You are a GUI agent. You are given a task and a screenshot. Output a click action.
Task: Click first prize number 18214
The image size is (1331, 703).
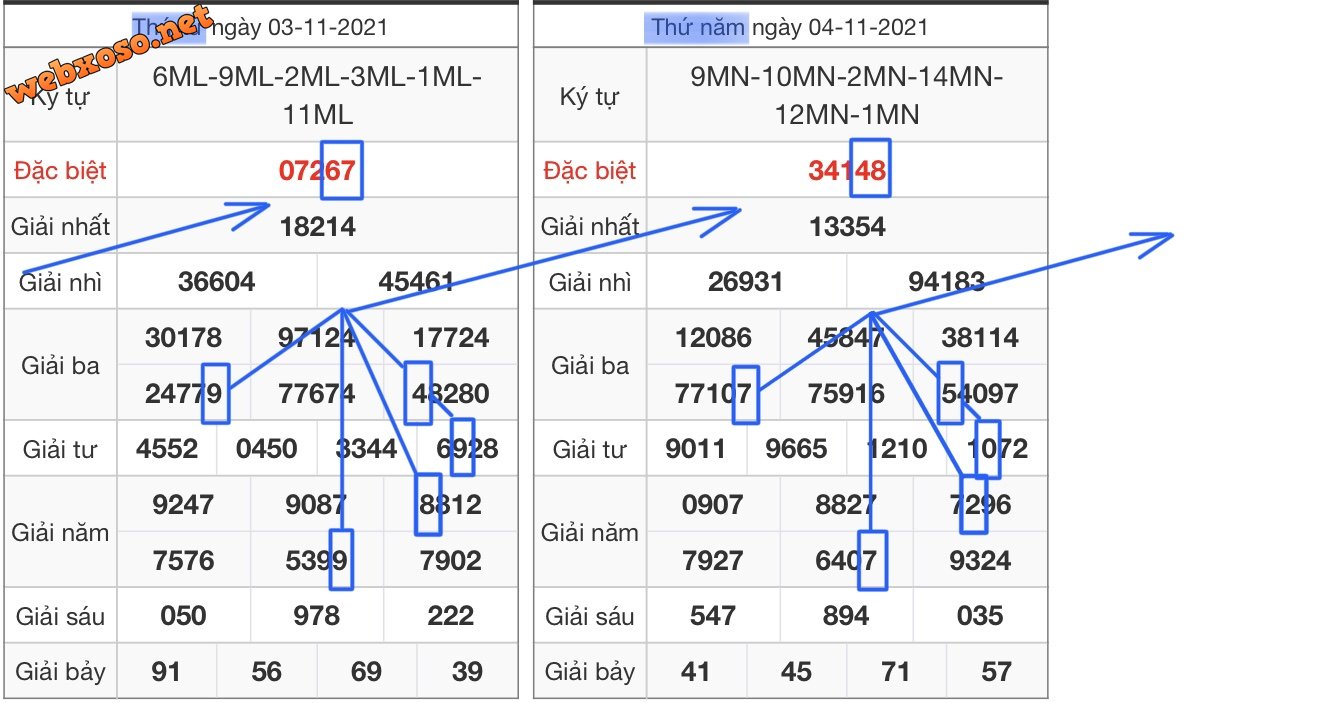(317, 226)
